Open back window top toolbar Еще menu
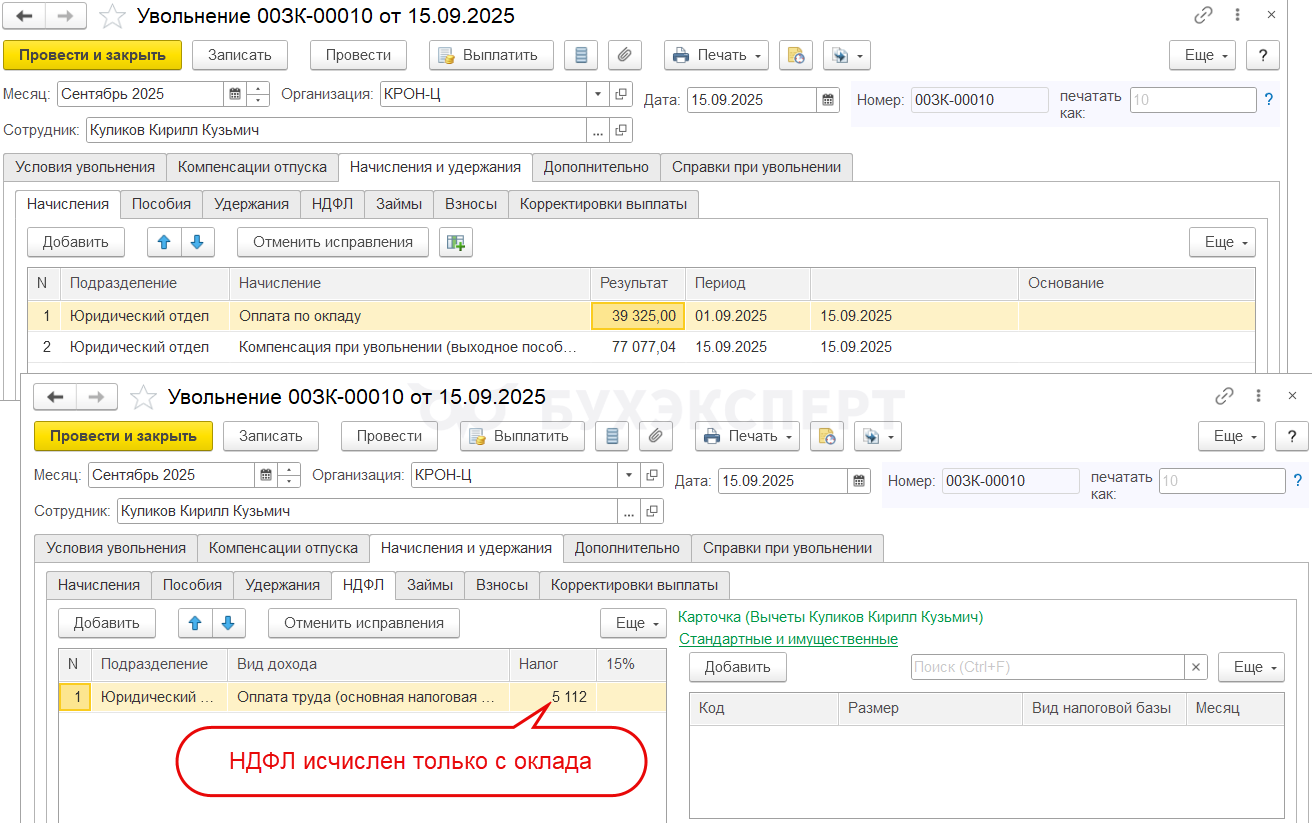Image resolution: width=1312 pixels, height=823 pixels. point(1203,55)
